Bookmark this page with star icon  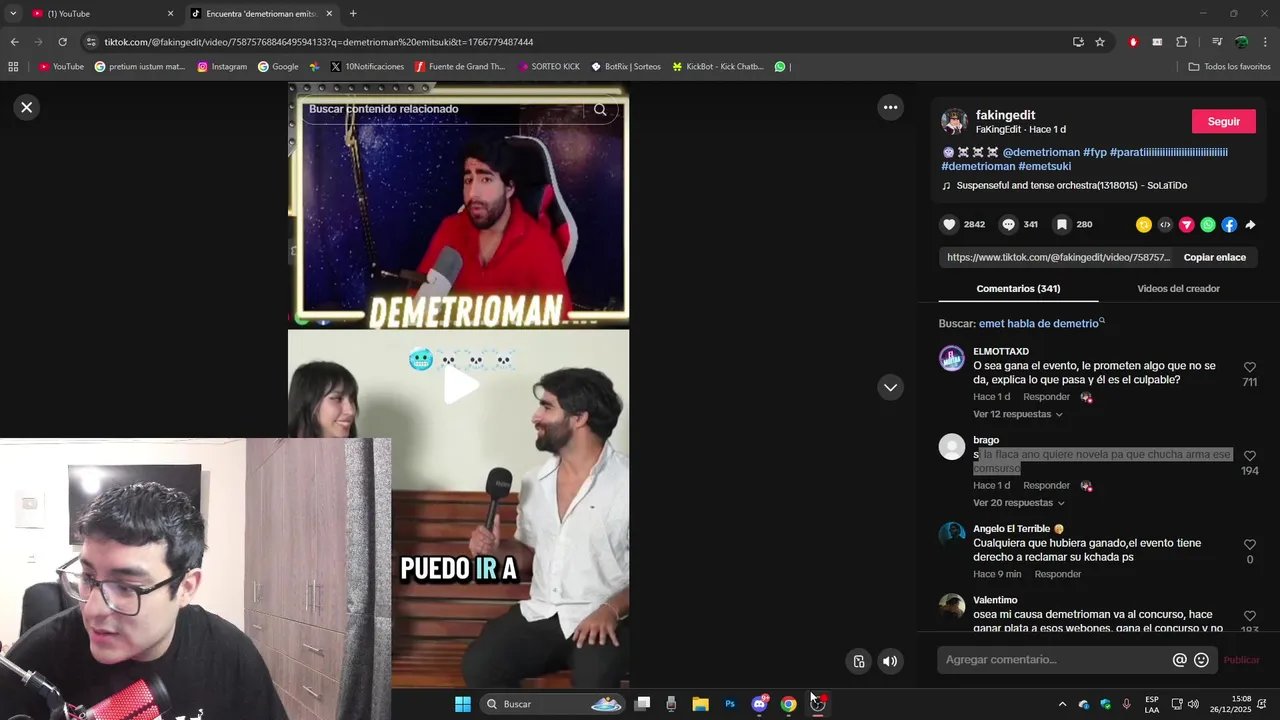point(1100,42)
